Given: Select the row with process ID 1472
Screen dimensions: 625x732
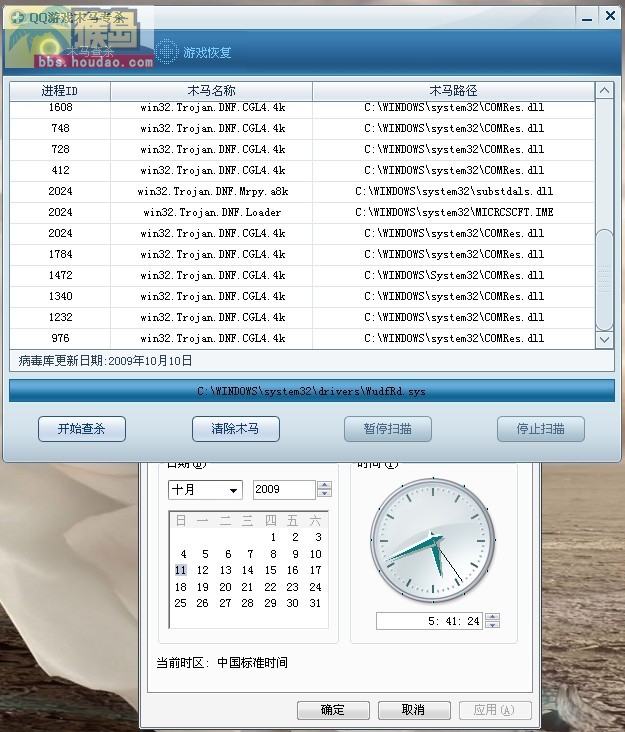Looking at the screenshot, I should [302, 275].
